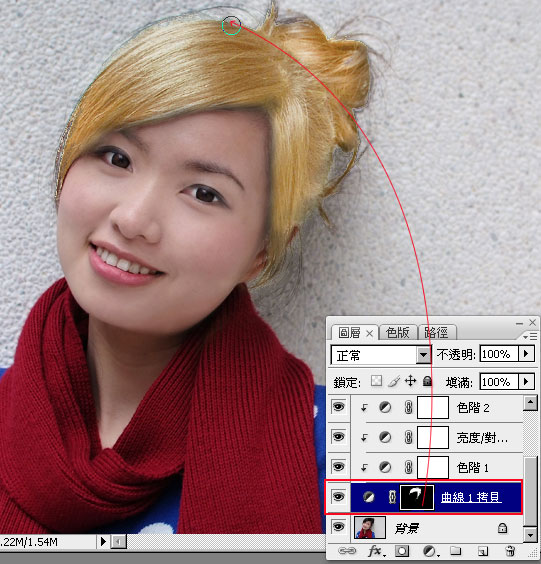Click clipping arrow on 色階 2 layer
The image size is (541, 564).
364,408
